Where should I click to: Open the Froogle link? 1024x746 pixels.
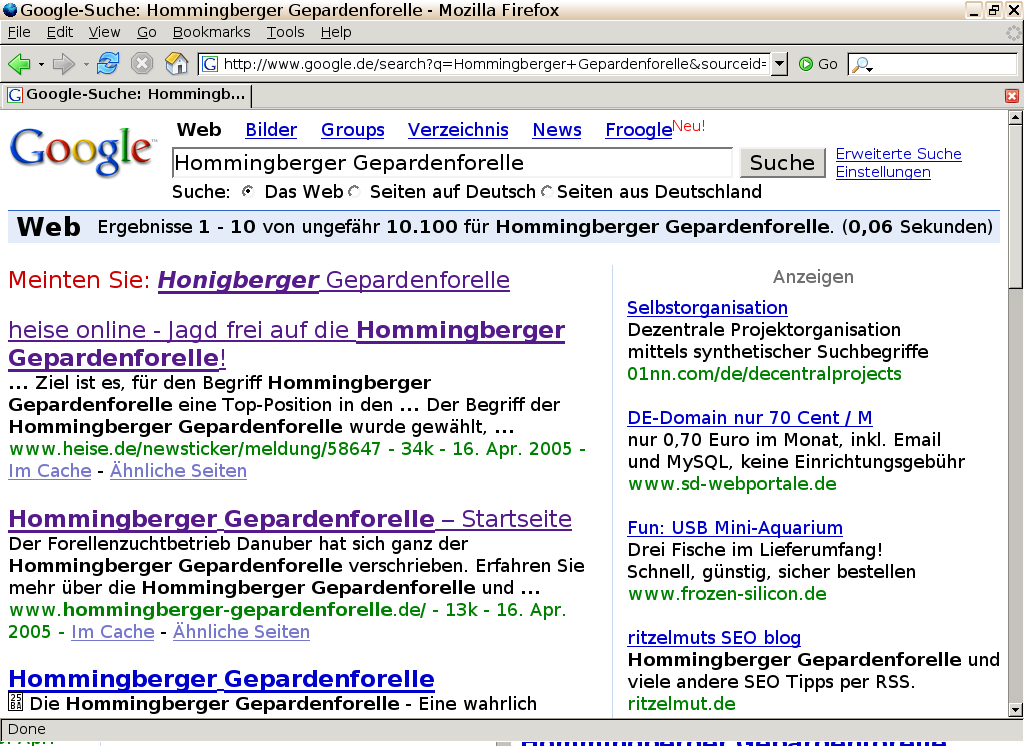point(639,130)
